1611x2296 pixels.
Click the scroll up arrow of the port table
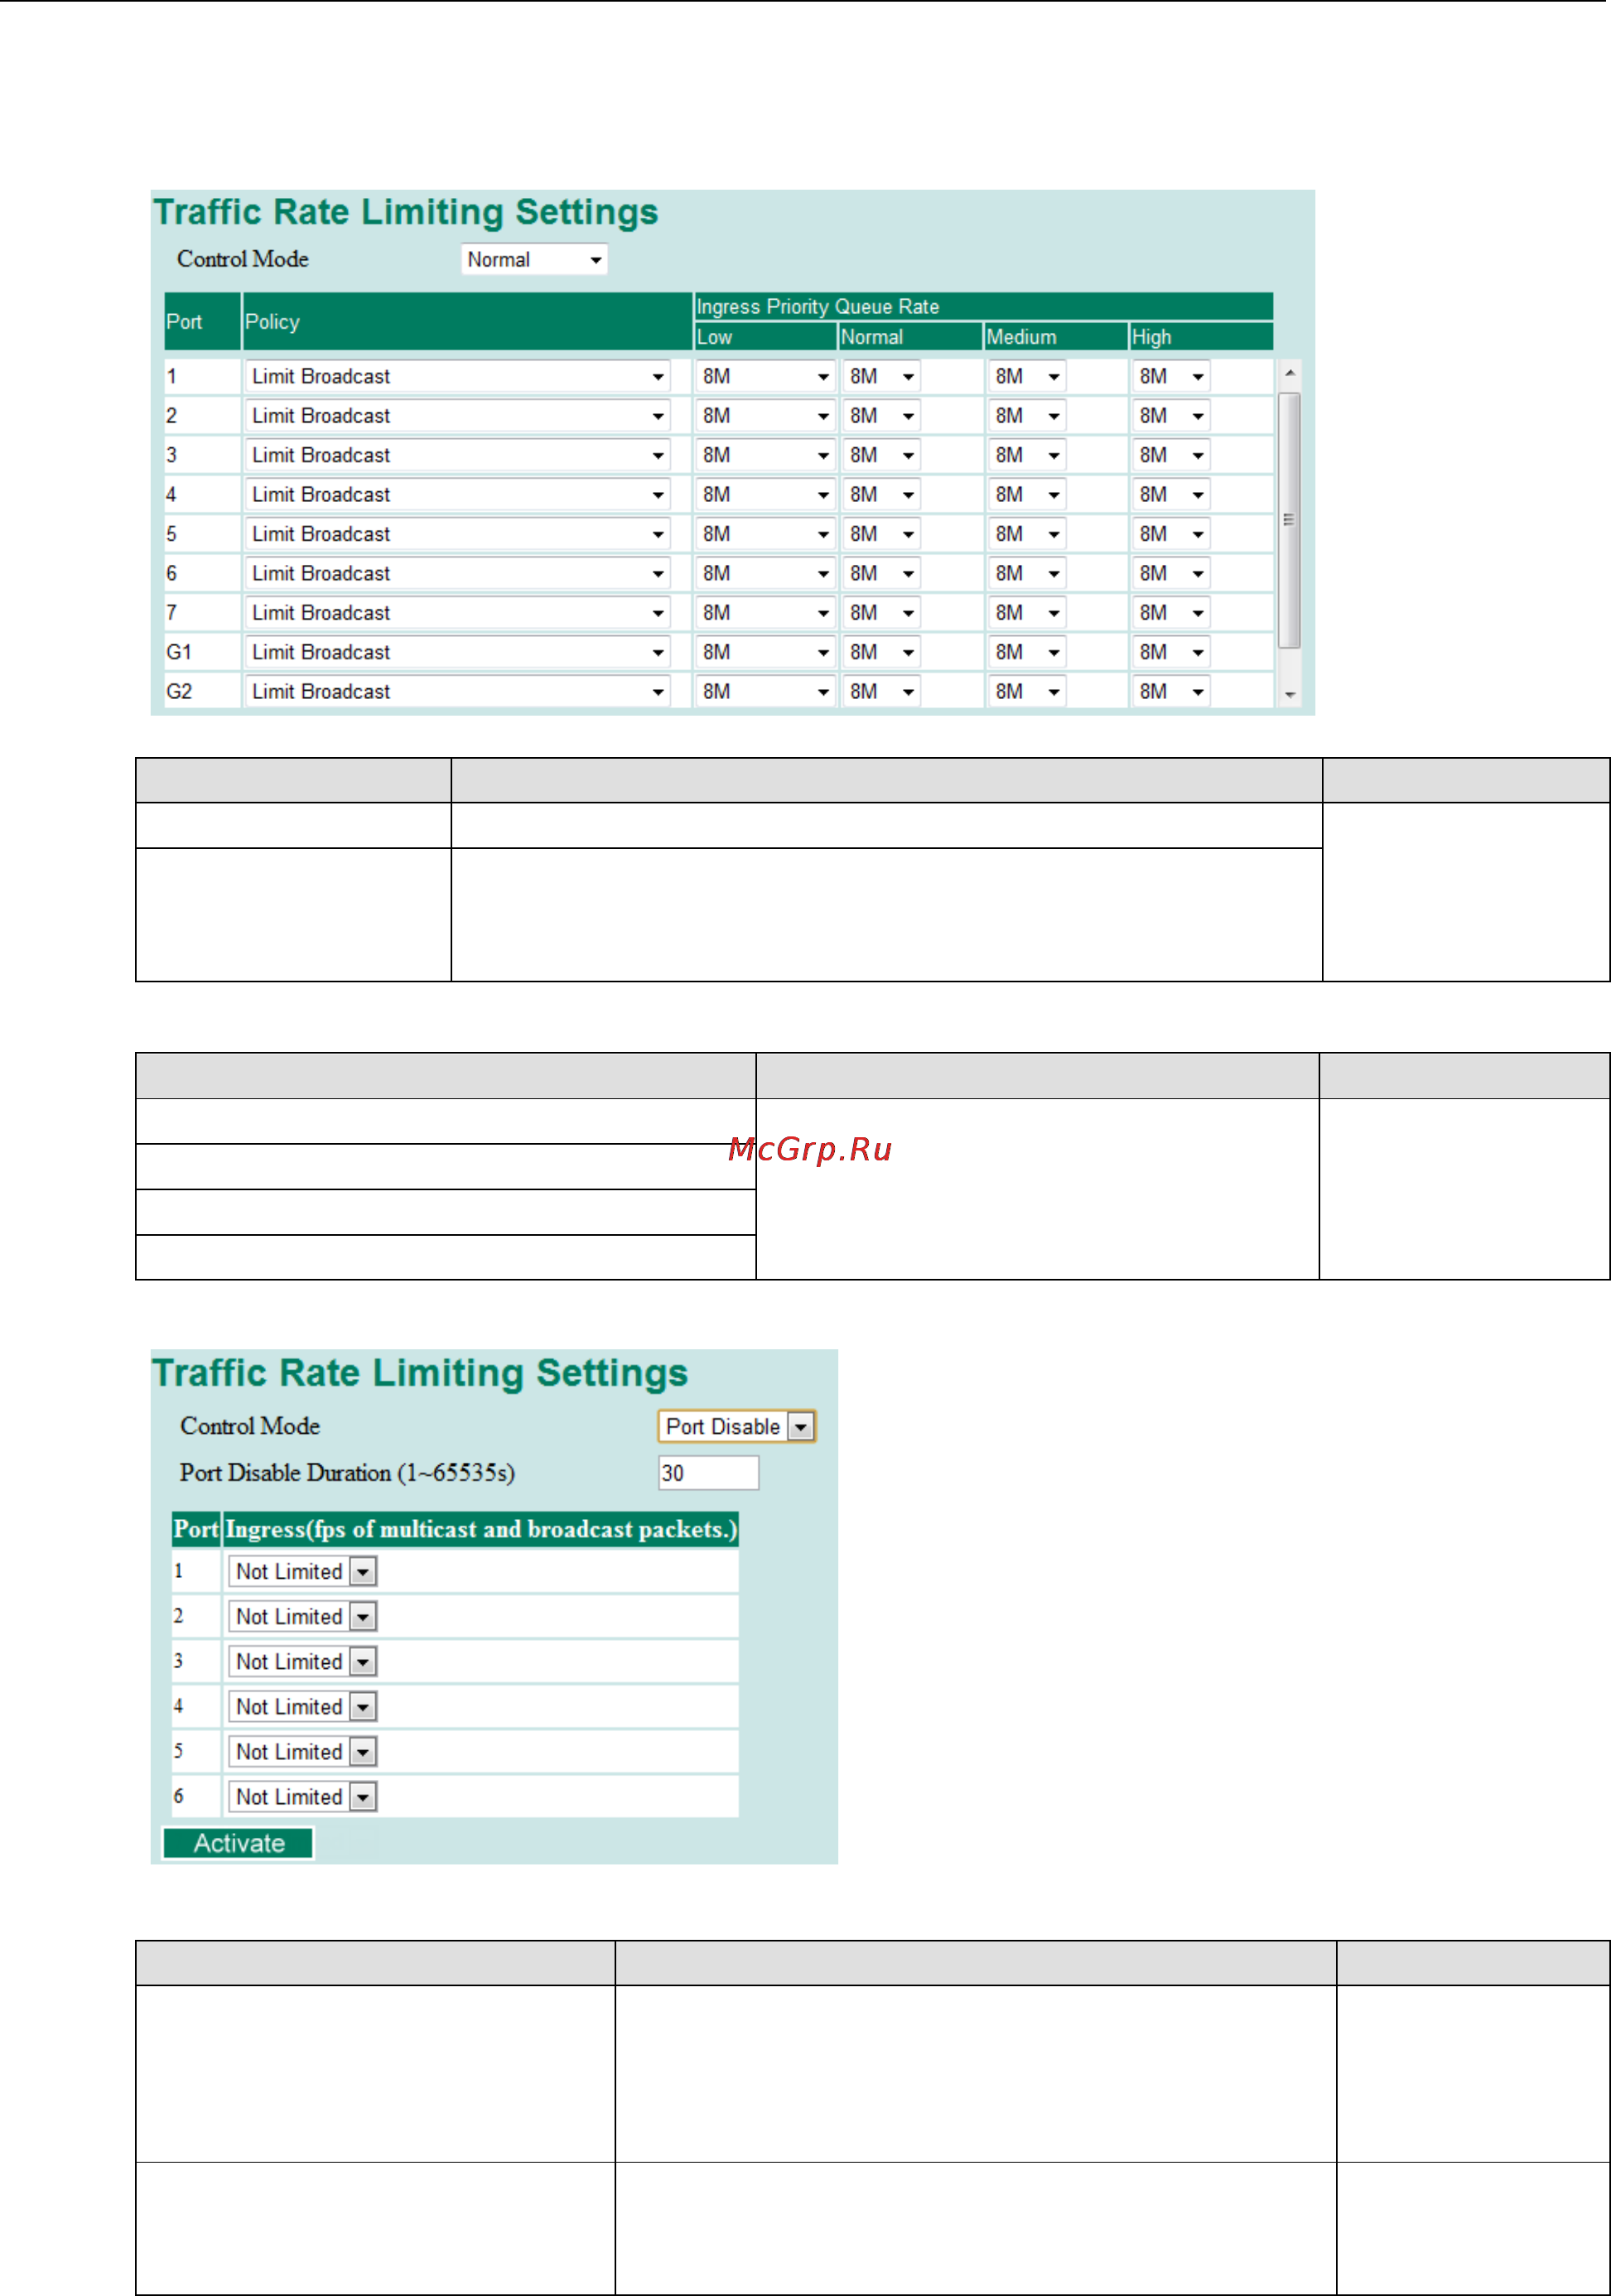pyautogui.click(x=1290, y=374)
